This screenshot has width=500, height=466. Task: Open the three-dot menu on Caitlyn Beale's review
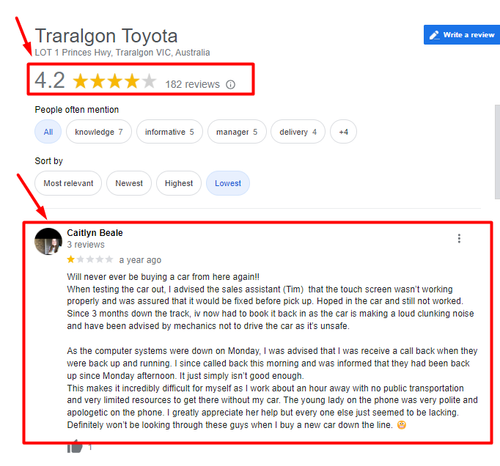pos(459,238)
